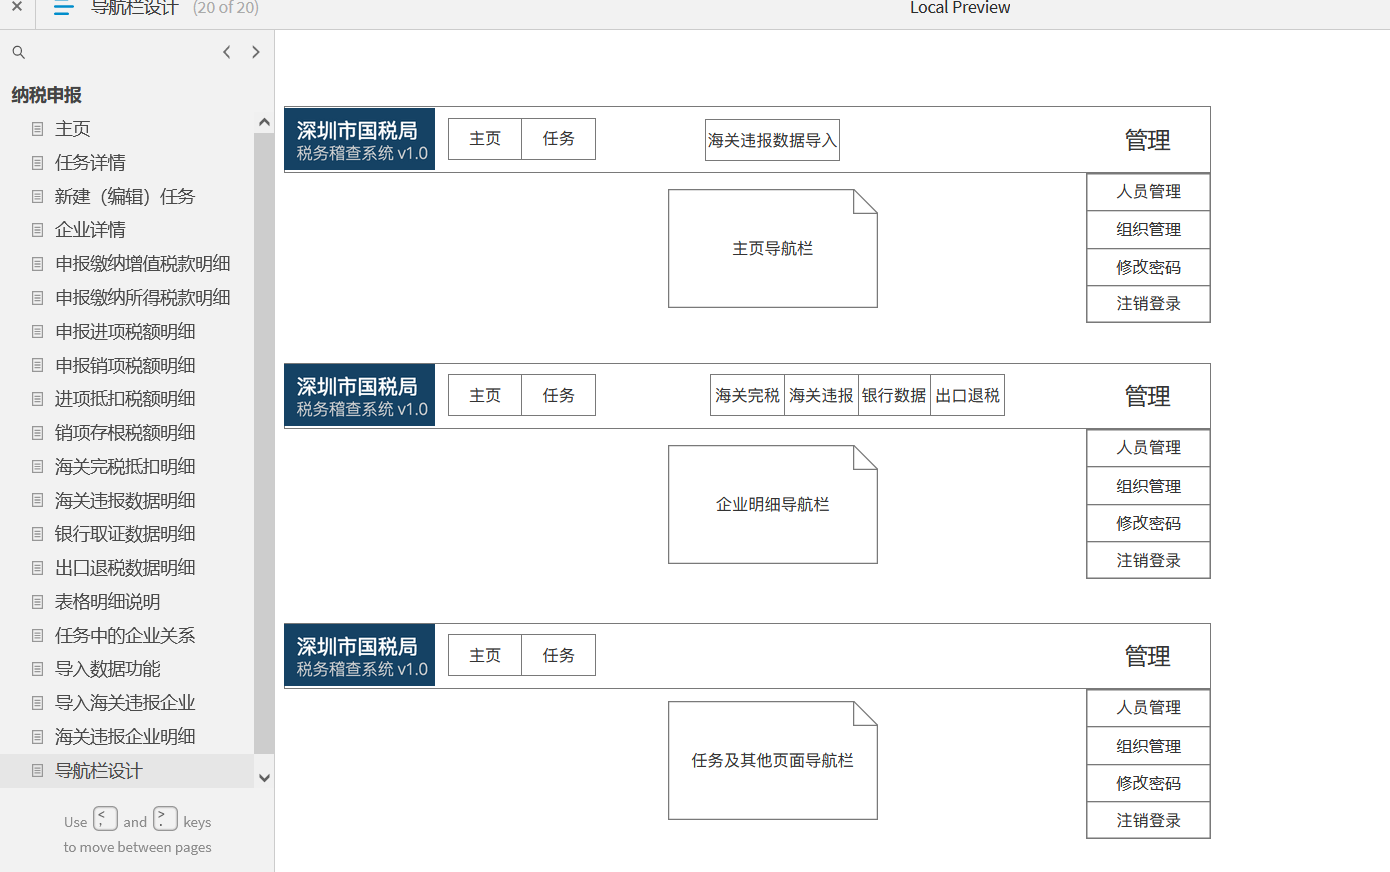Open the 导入海关违报企业 page
Viewport: 1390px width, 872px height.
125,703
